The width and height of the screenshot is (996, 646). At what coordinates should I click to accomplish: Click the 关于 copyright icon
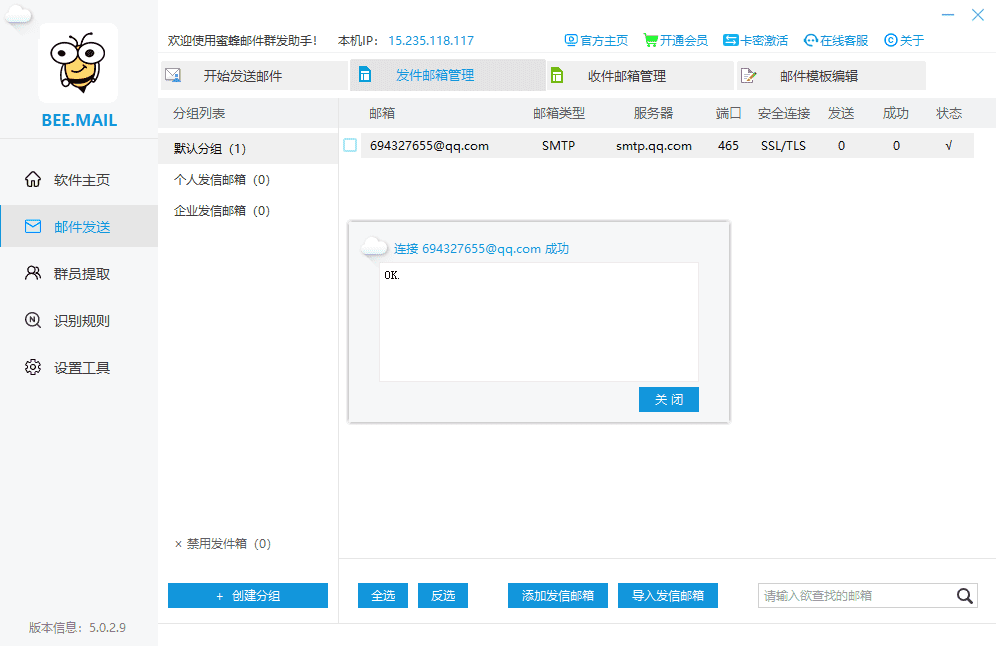coord(891,41)
